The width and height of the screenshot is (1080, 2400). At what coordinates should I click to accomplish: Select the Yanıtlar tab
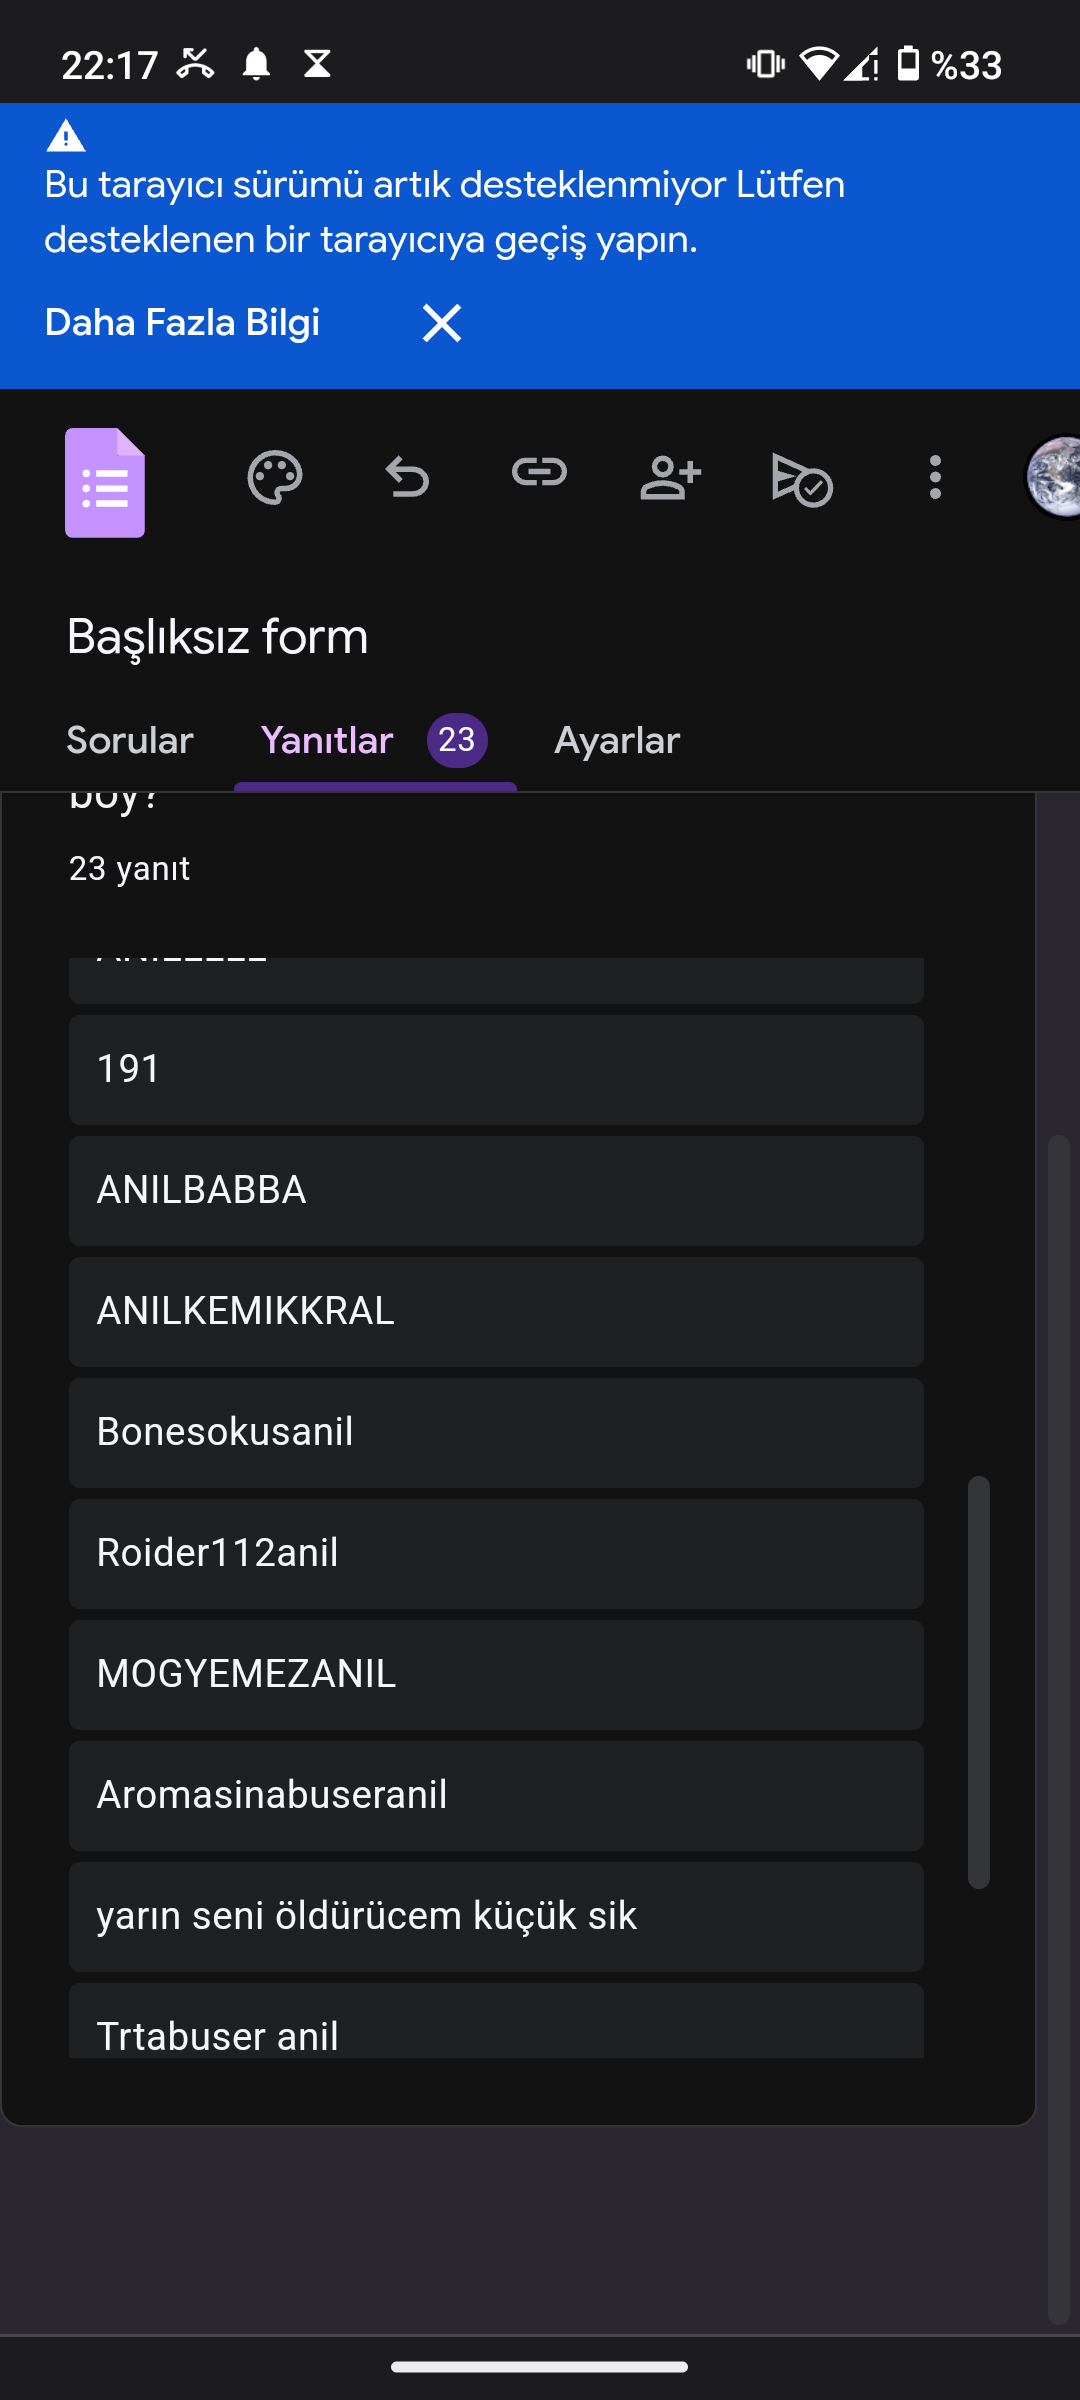[x=327, y=741]
